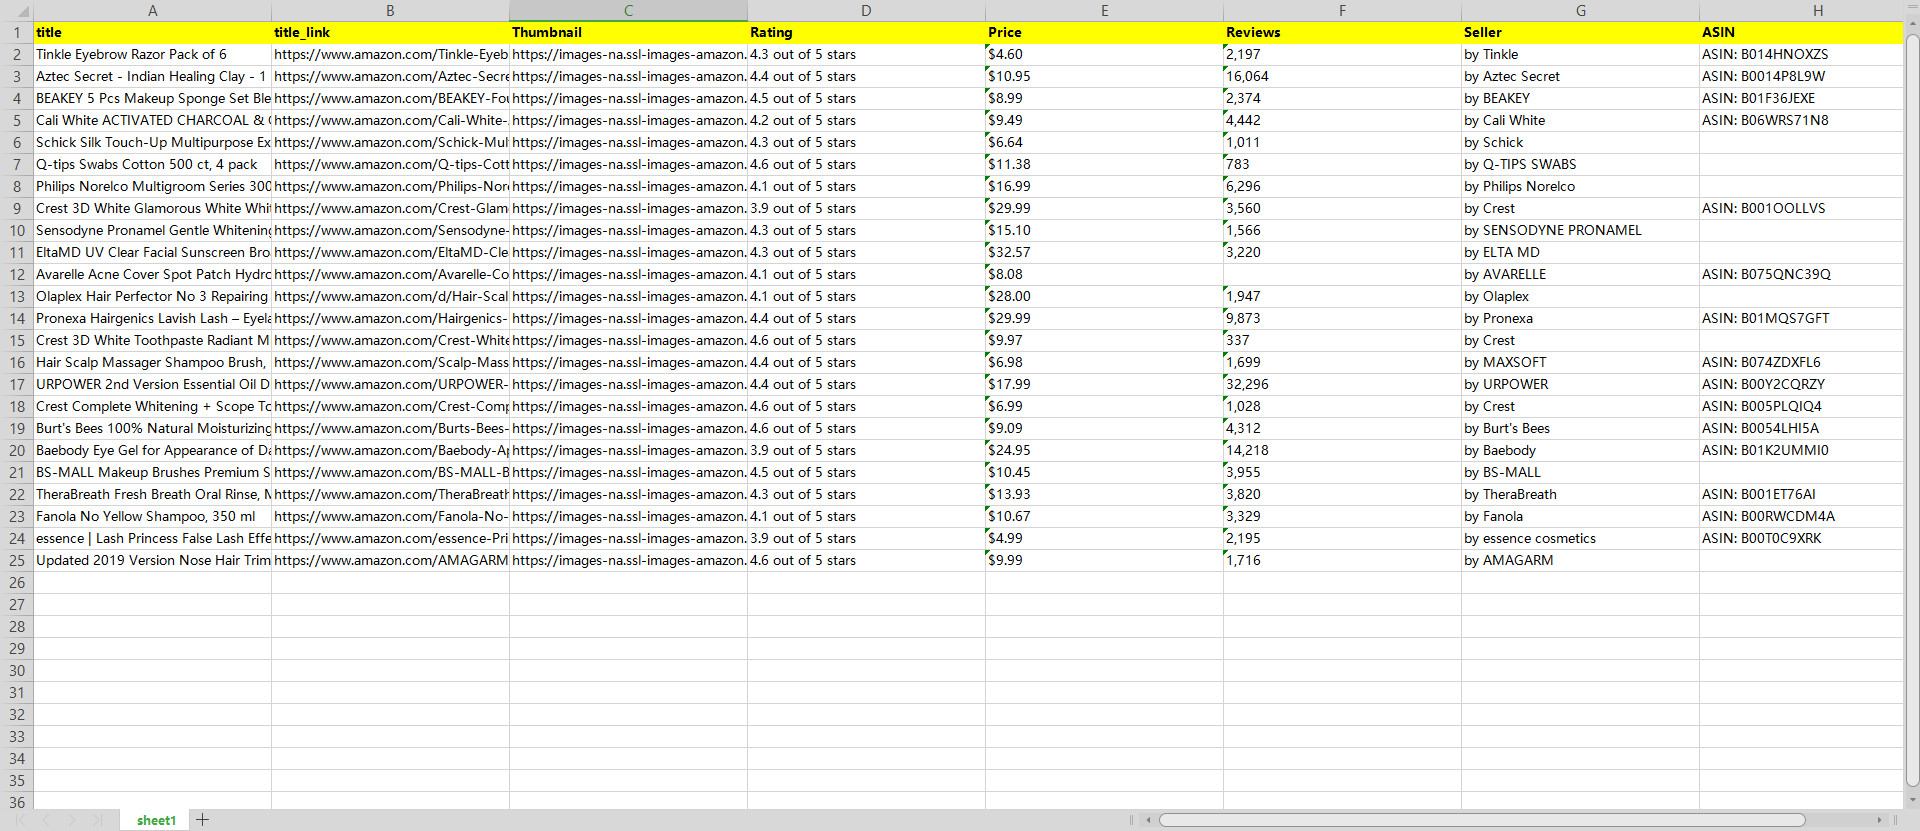Select the 'ASIN' header cell

1801,32
